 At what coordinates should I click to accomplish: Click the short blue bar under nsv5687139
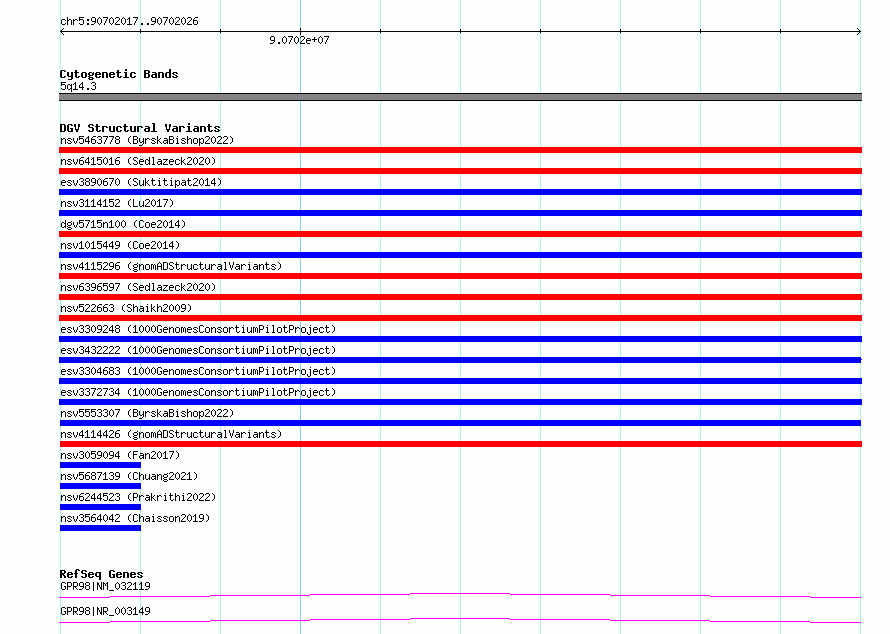(x=100, y=486)
